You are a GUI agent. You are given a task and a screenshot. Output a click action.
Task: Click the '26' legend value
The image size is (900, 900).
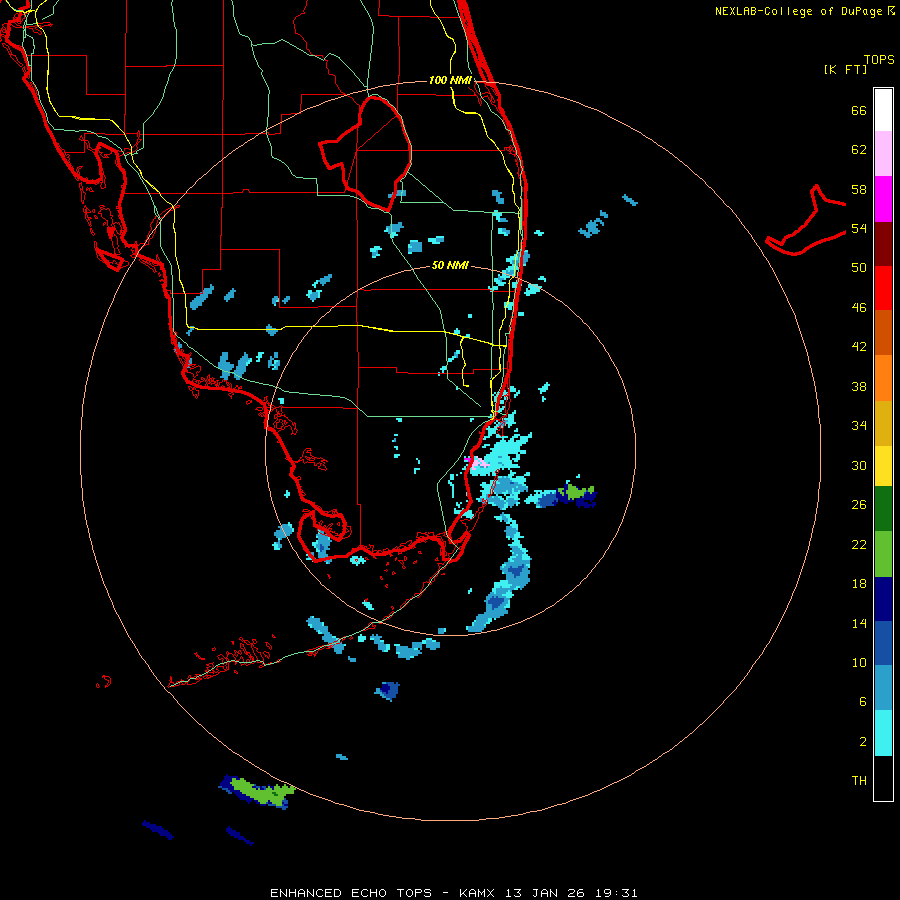coord(859,505)
